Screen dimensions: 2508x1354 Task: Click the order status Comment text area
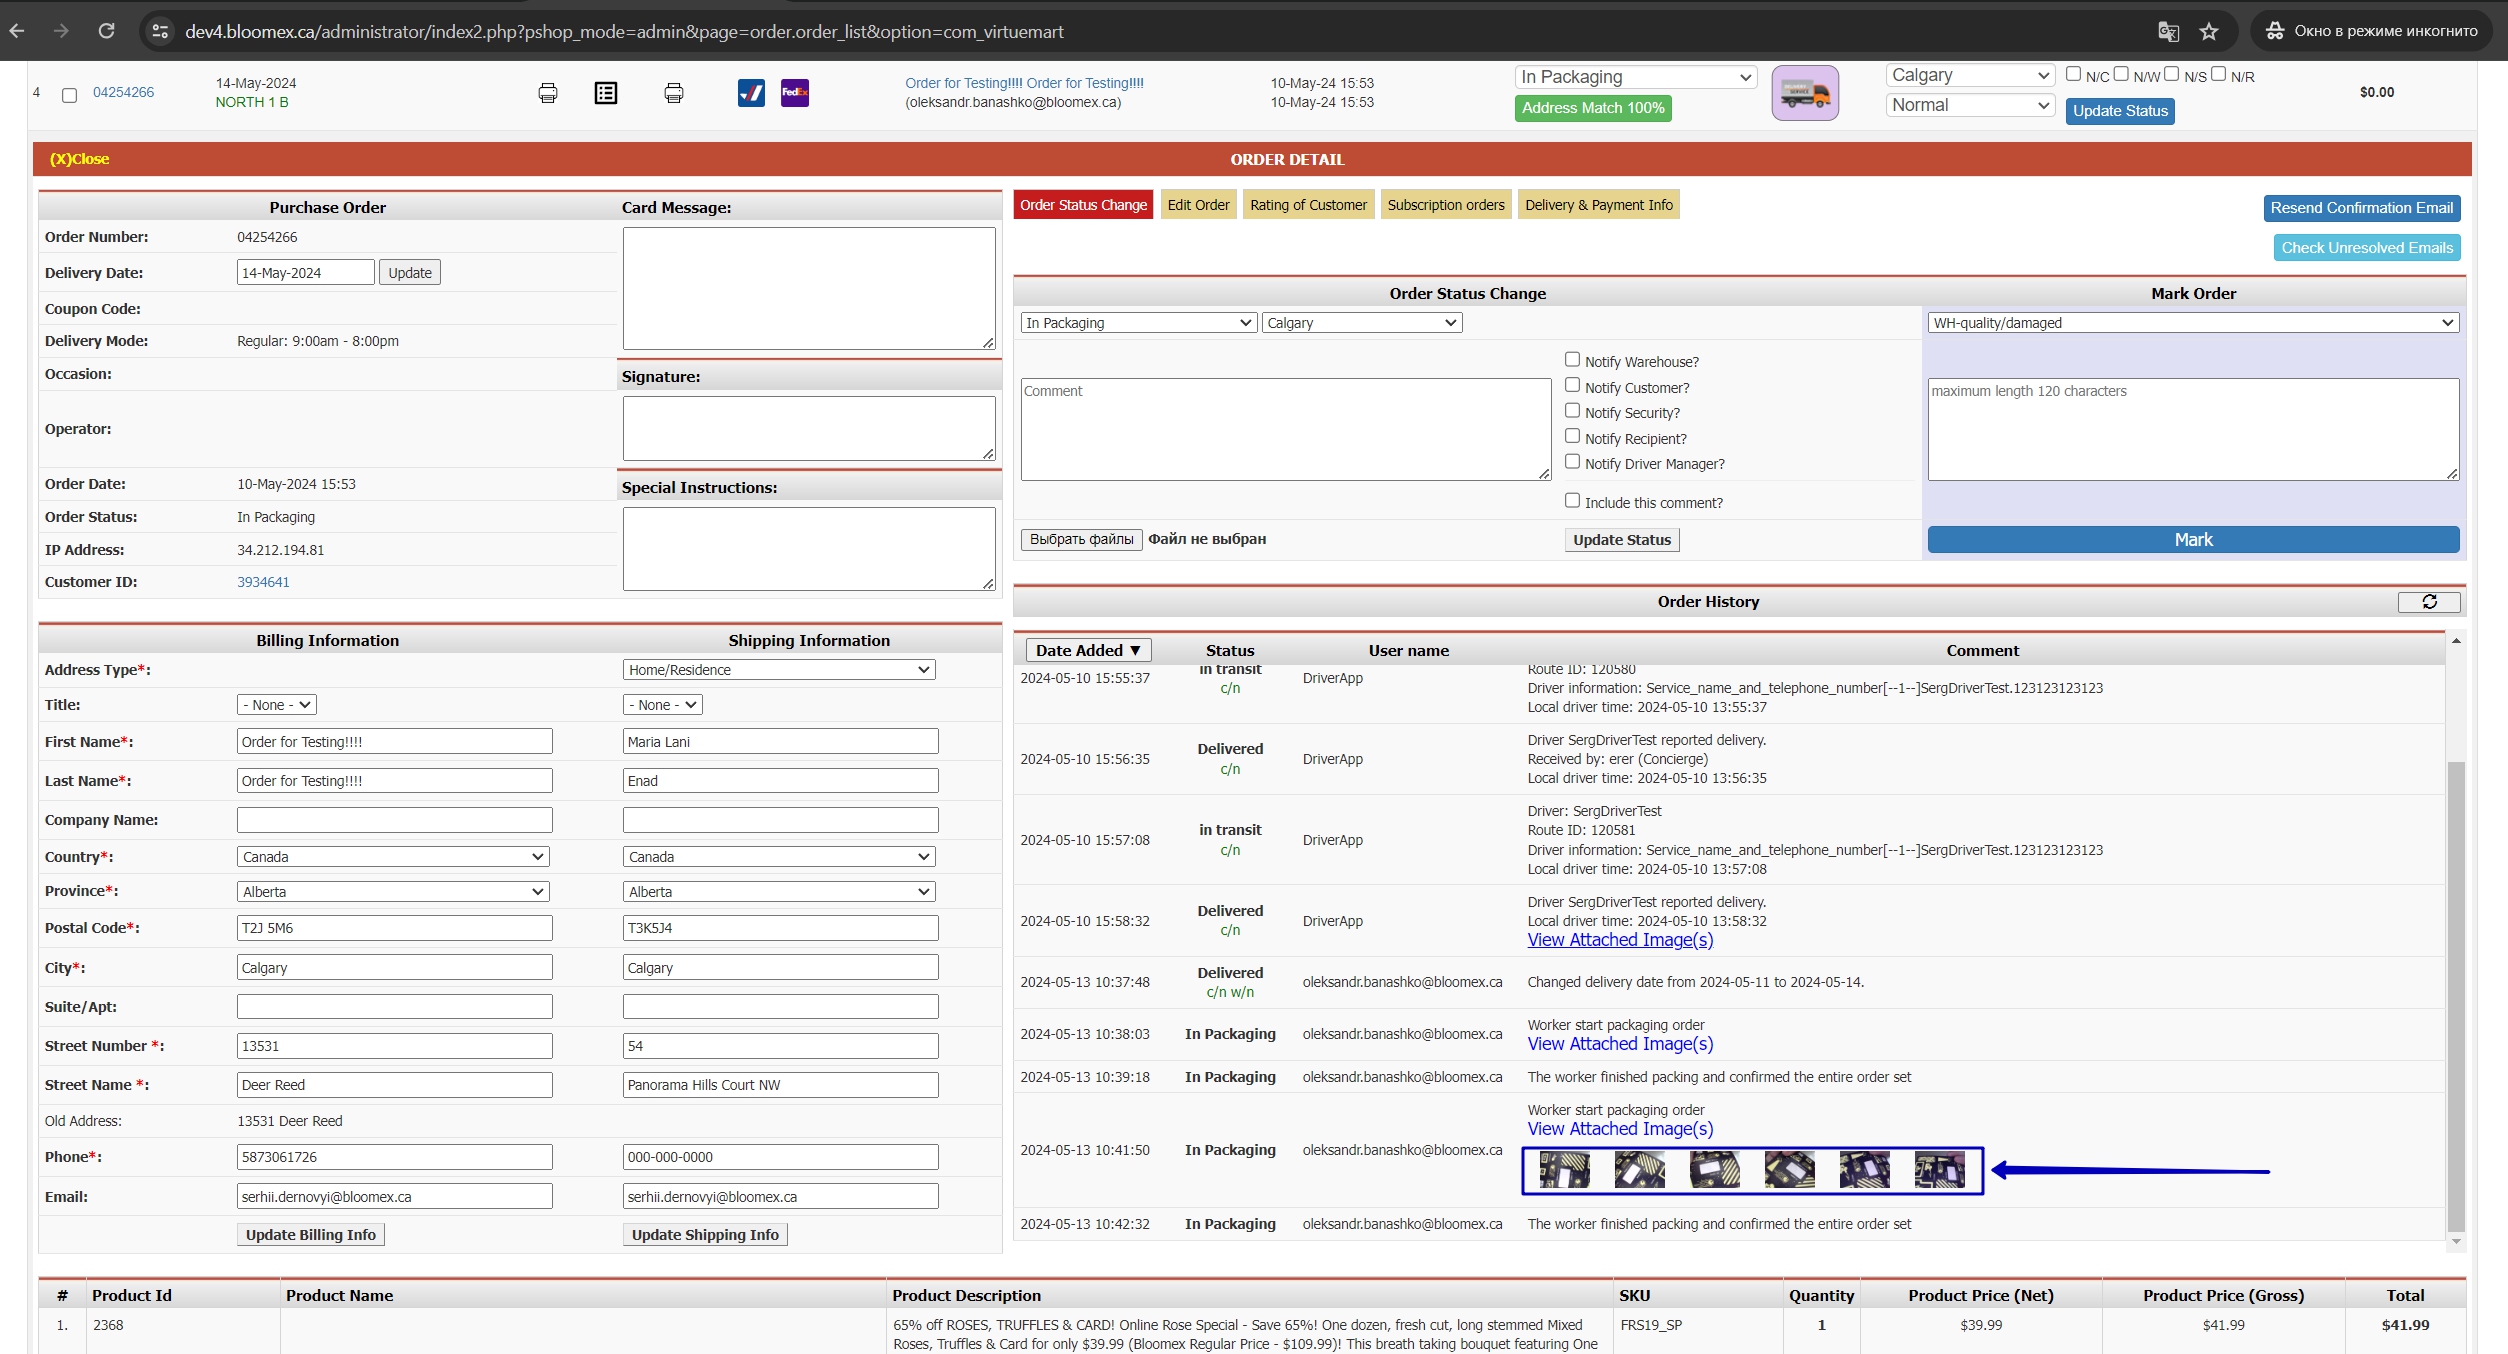point(1285,429)
